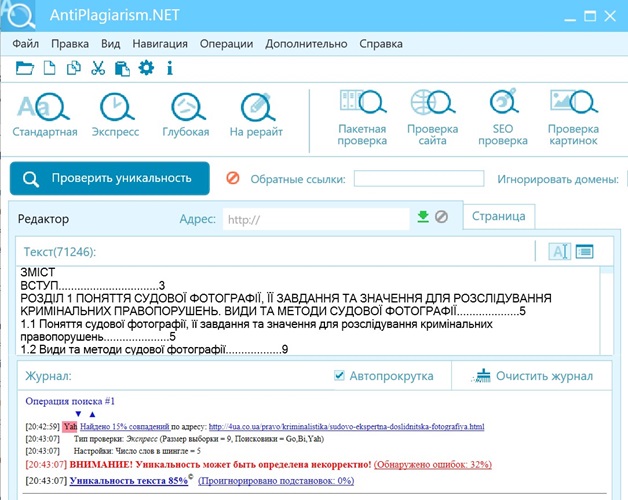
Task: Click Очистить журнал button
Action: tap(532, 376)
